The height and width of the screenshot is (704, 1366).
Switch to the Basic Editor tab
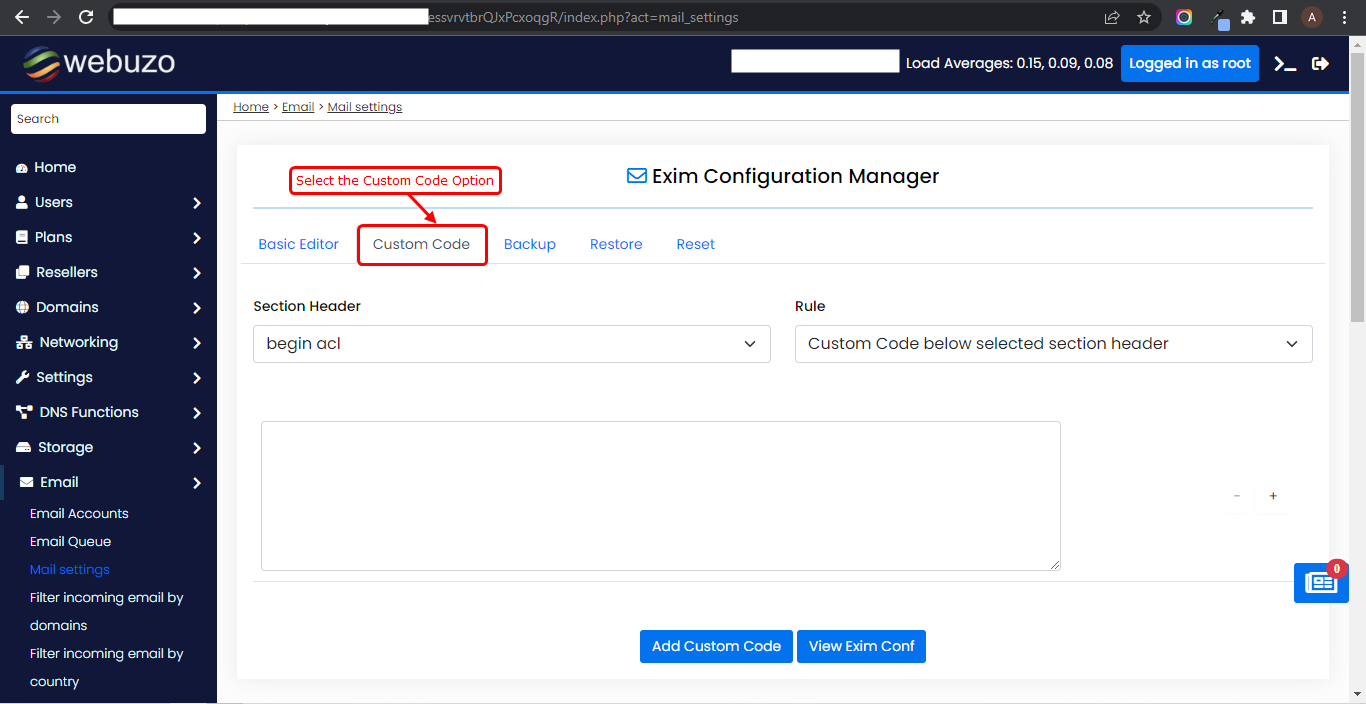click(x=298, y=244)
